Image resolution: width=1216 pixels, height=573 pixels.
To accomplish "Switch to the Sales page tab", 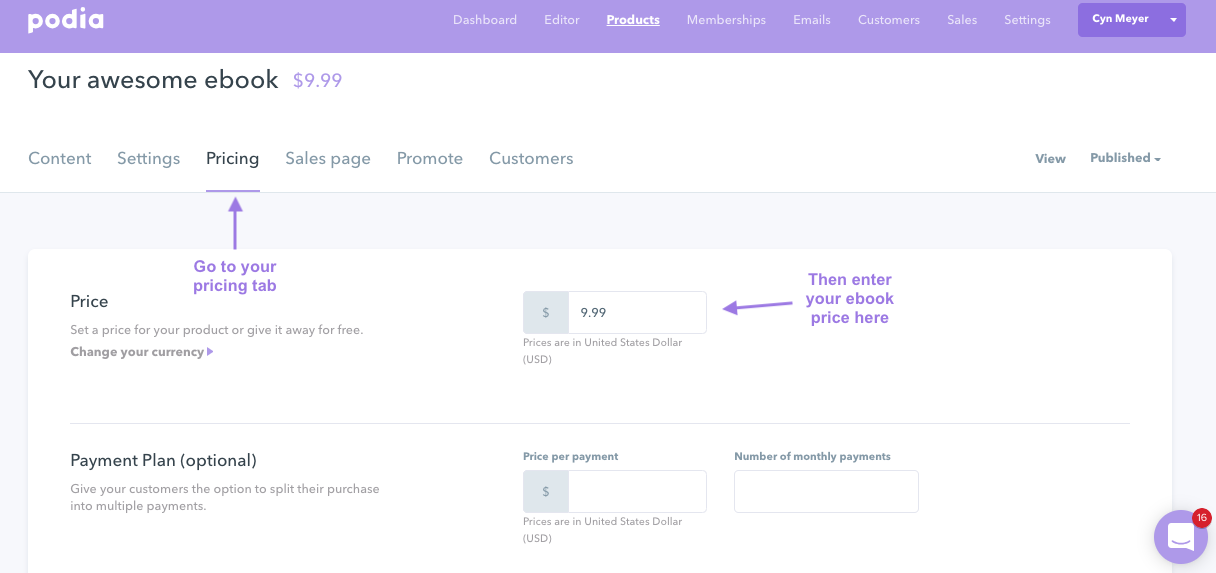I will click(328, 158).
